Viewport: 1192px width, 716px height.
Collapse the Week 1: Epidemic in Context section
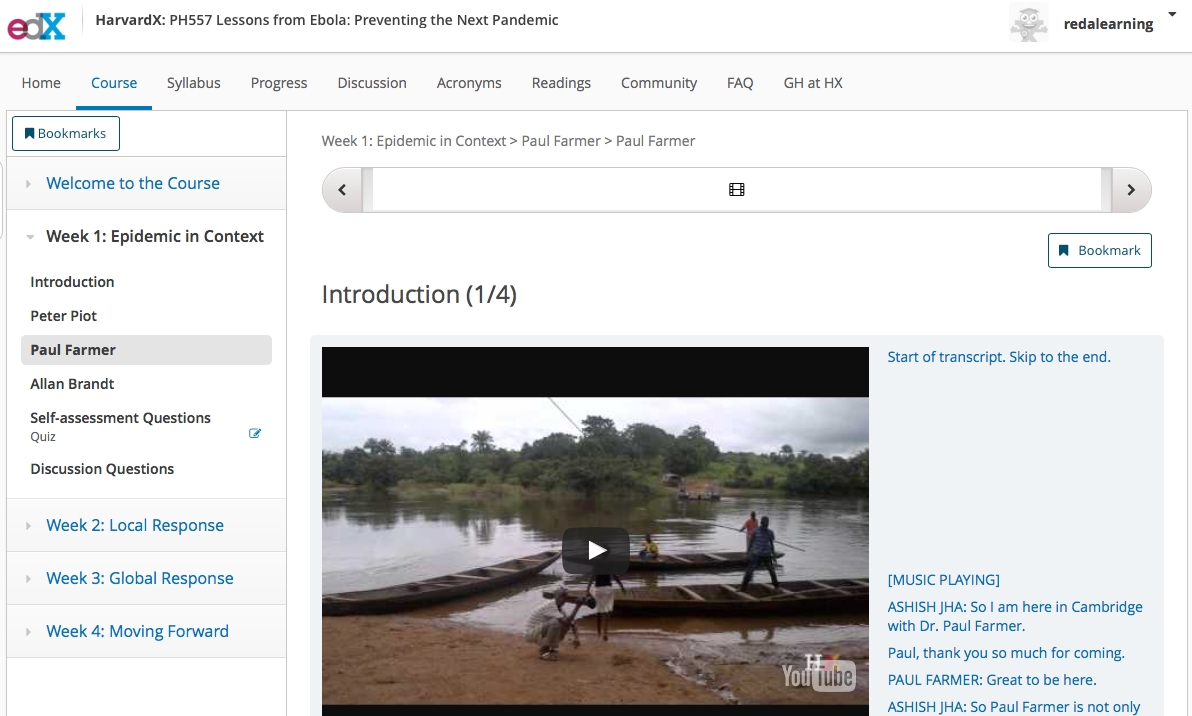[x=155, y=236]
